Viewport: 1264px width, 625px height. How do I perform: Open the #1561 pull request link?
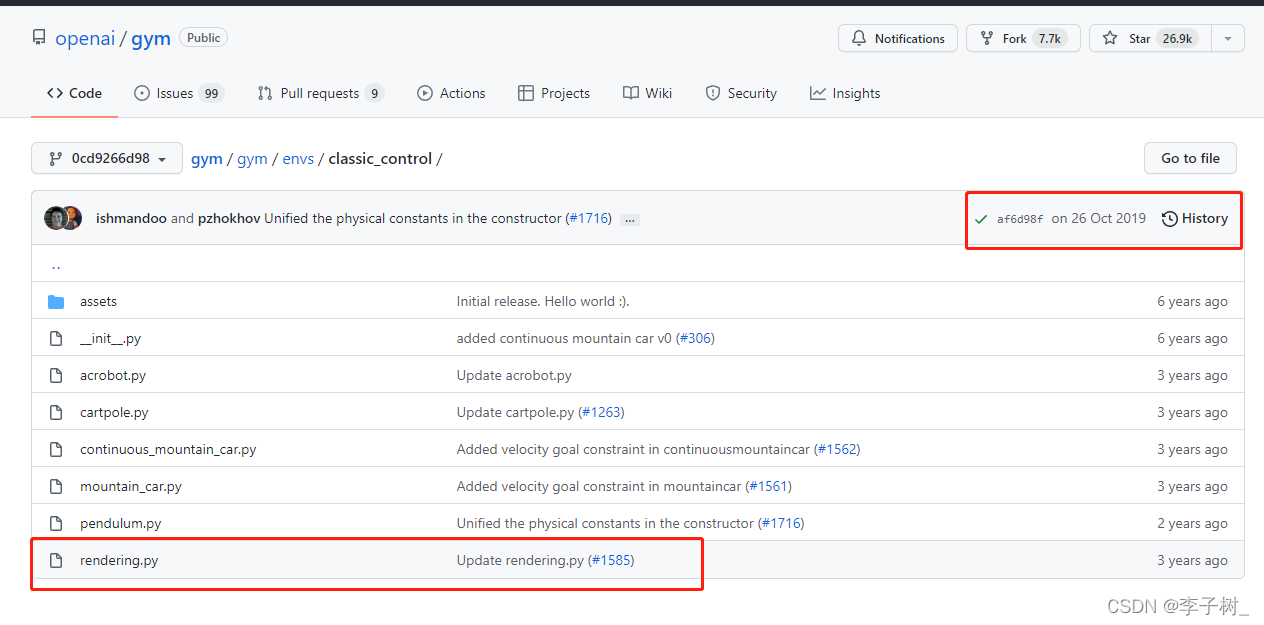pyautogui.click(x=768, y=486)
